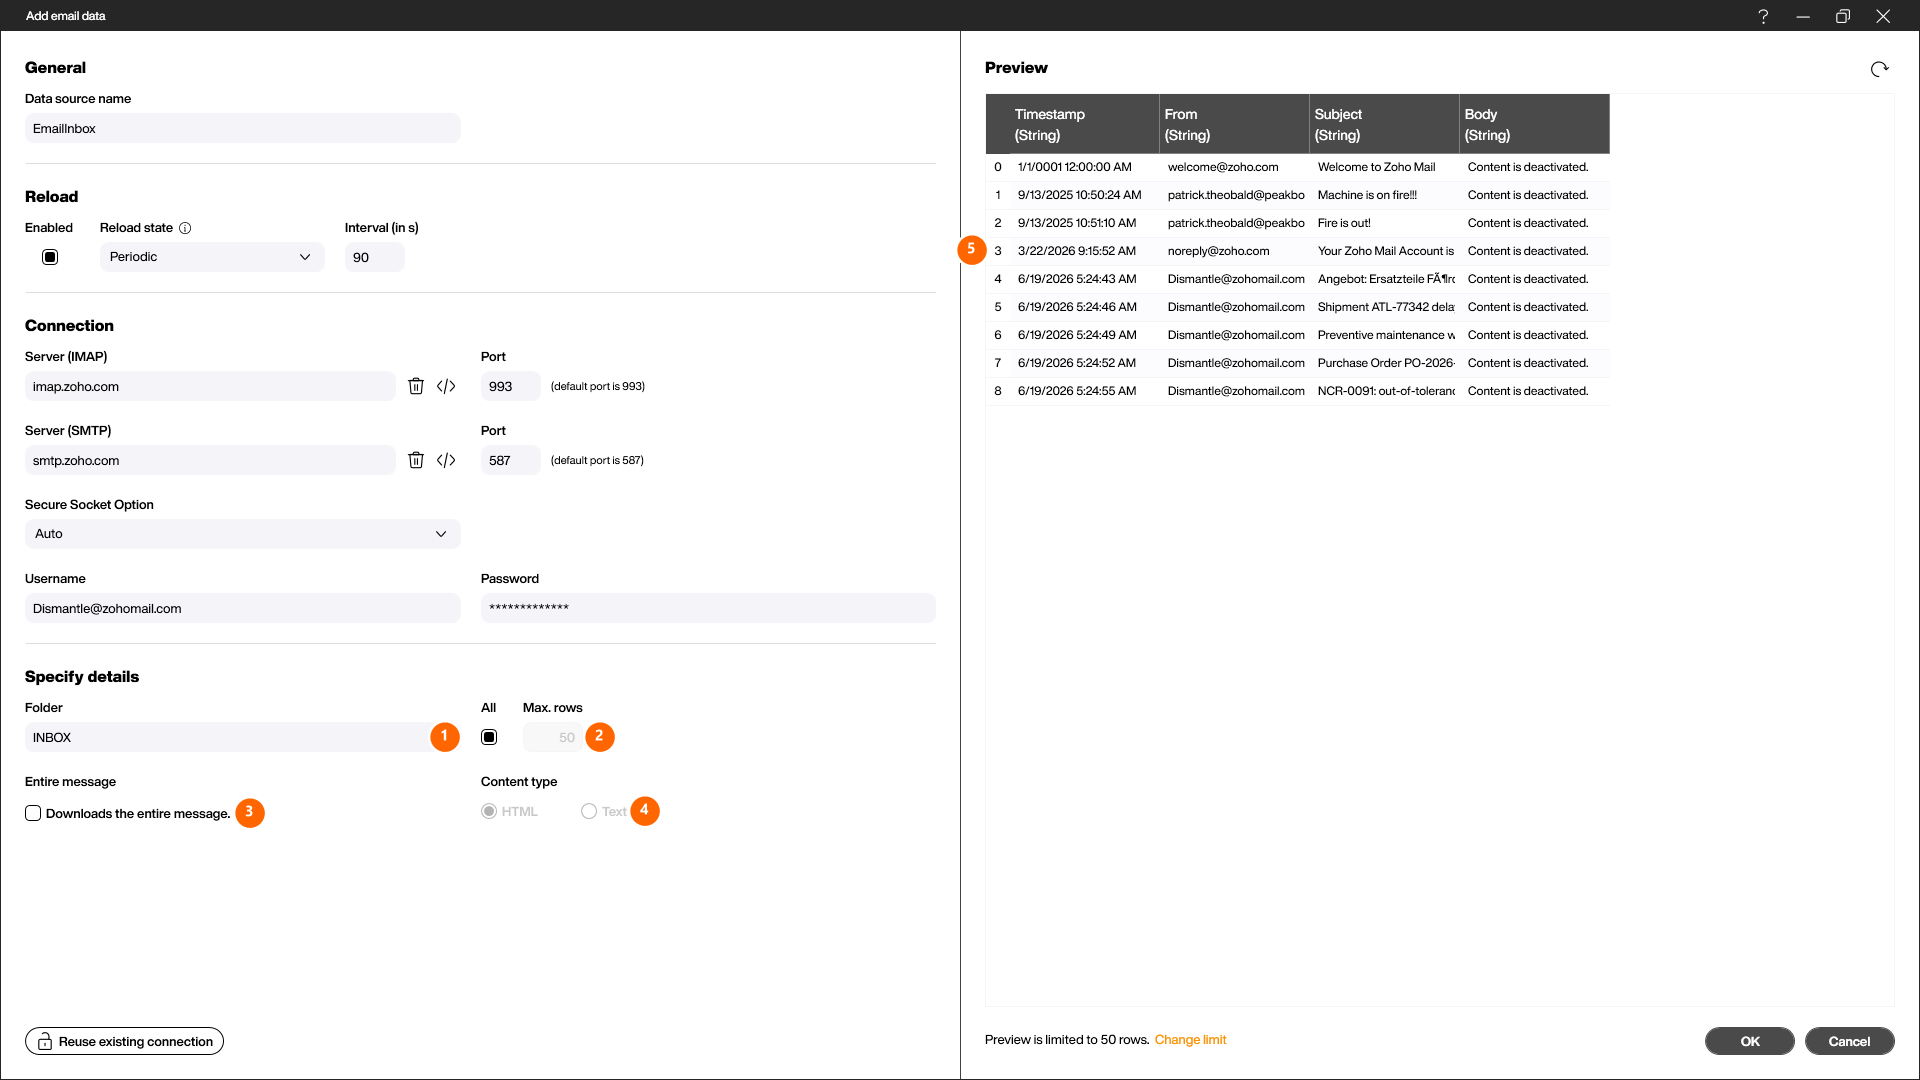Select the 6/19/2026 5:24:43 AM timestamp cell

[x=1084, y=279]
